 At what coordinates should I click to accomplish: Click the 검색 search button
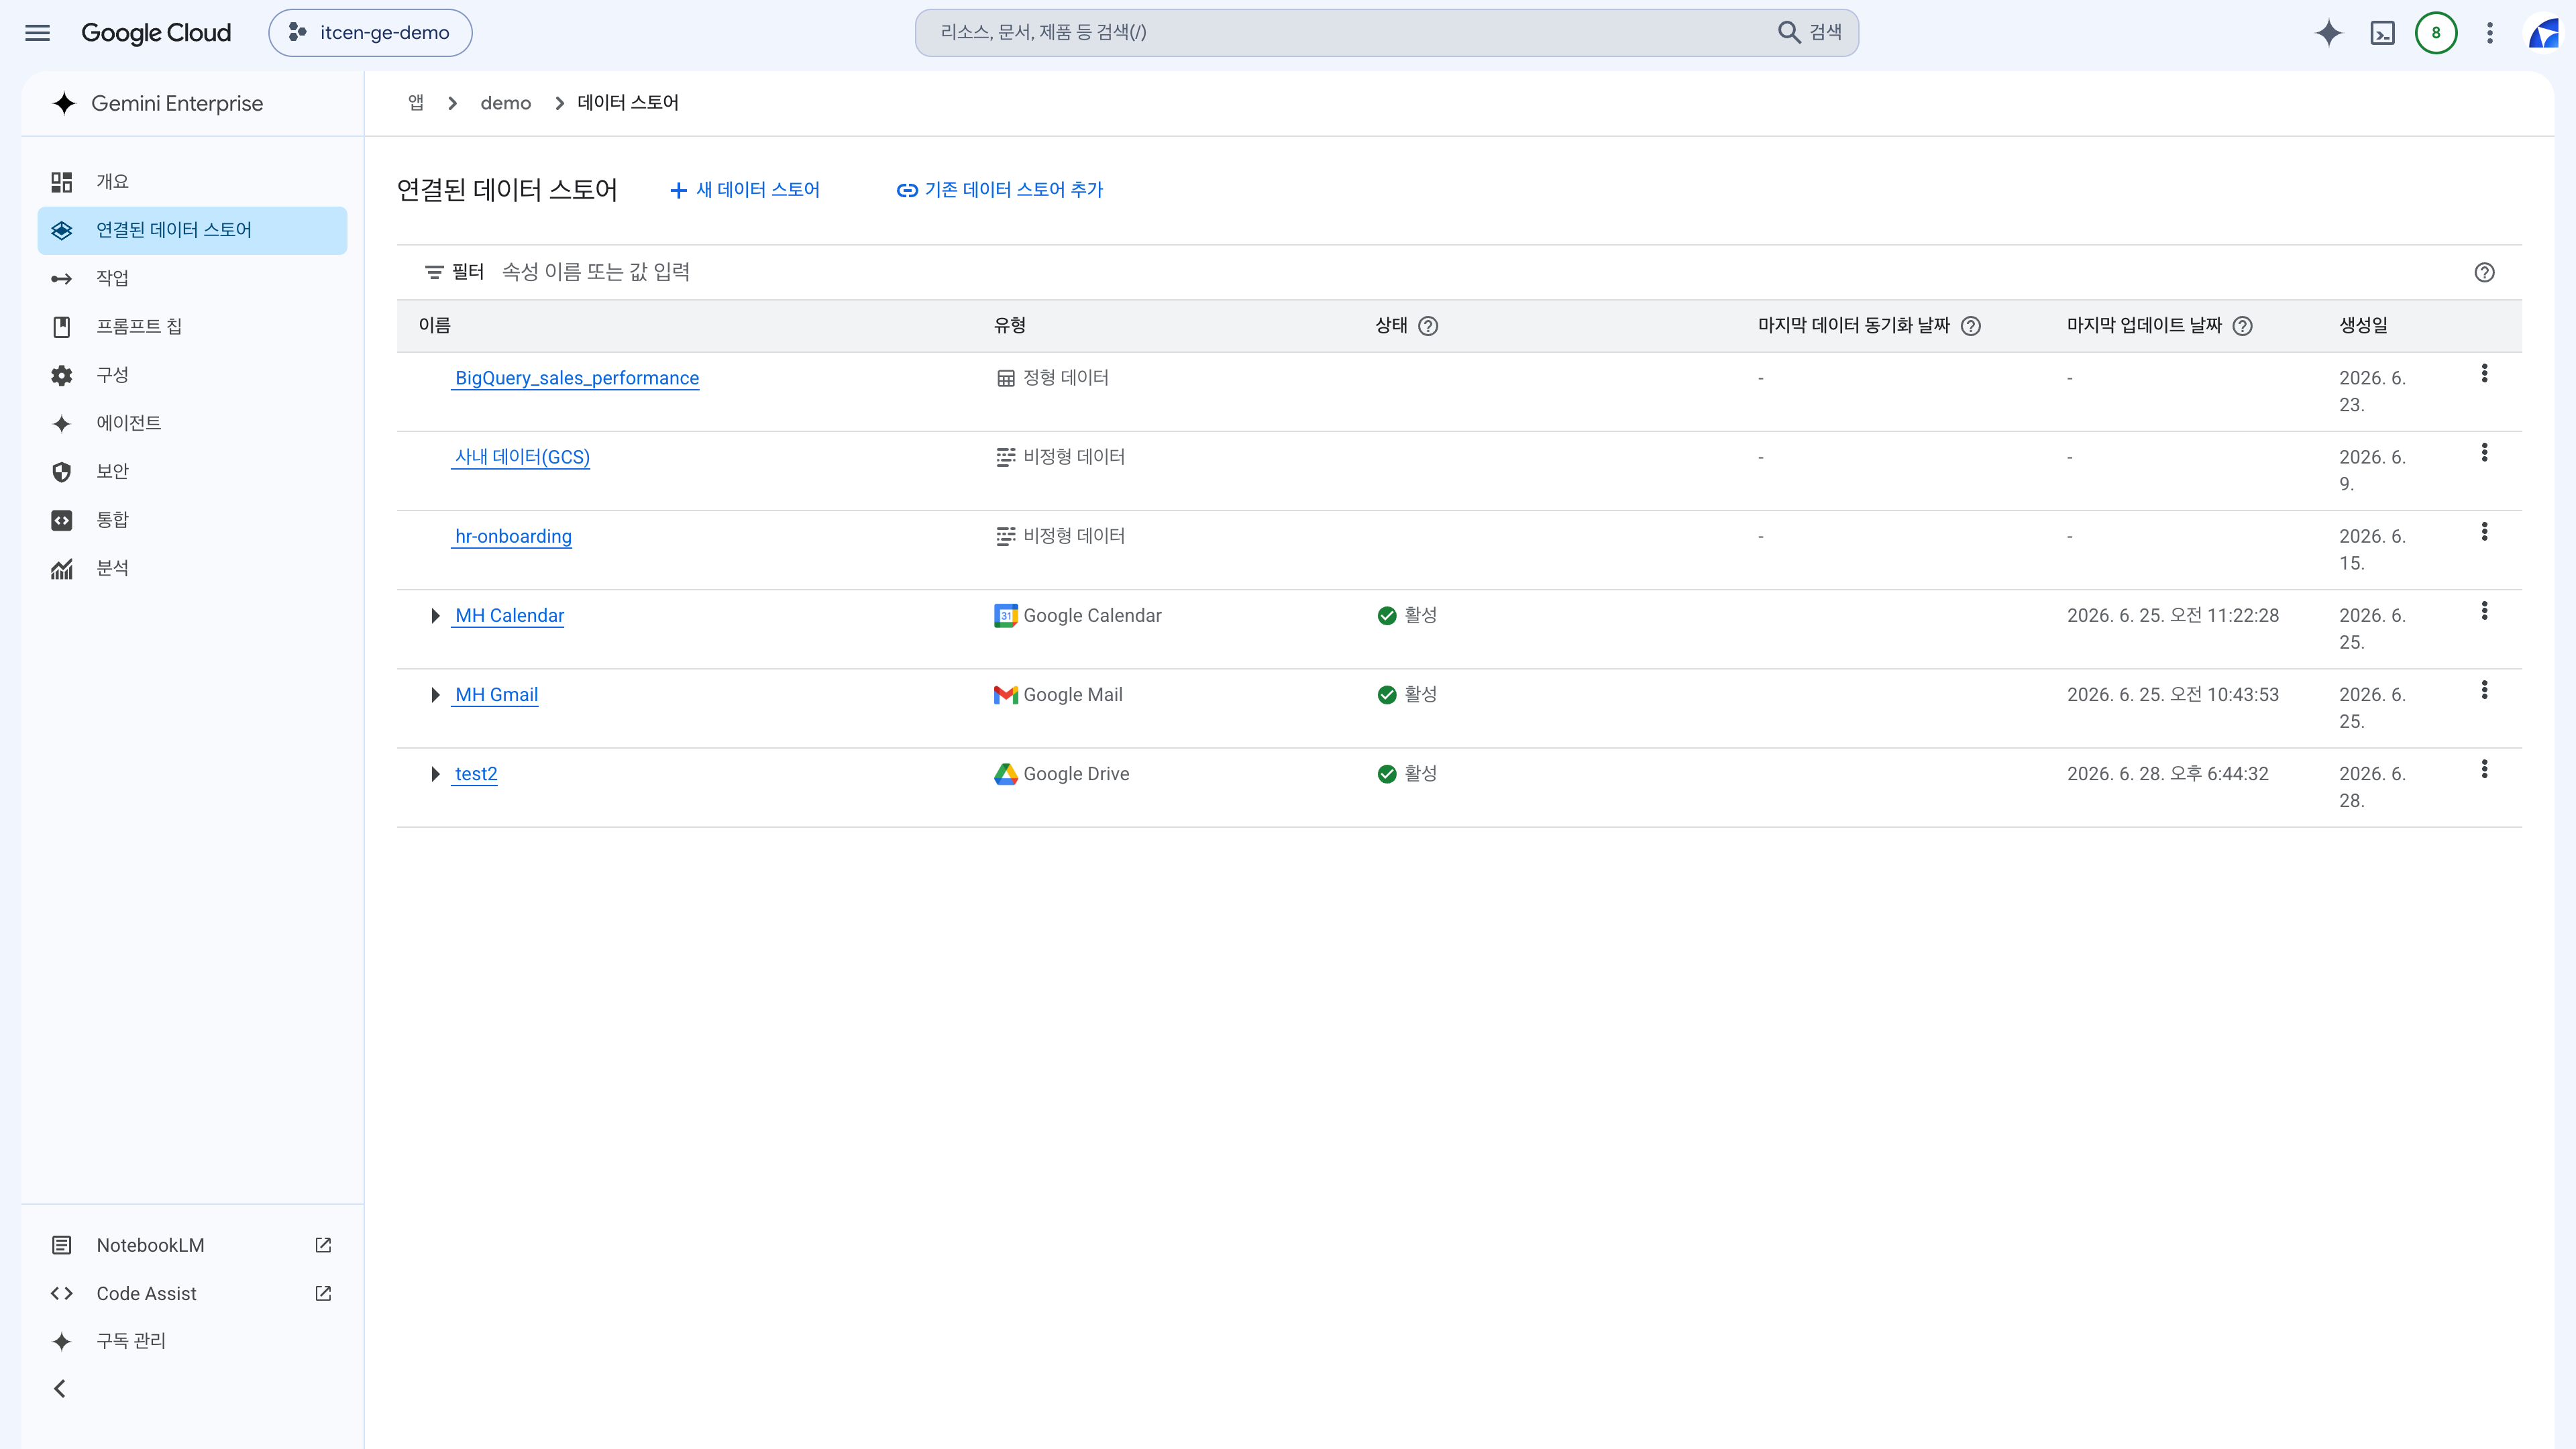1810,33
